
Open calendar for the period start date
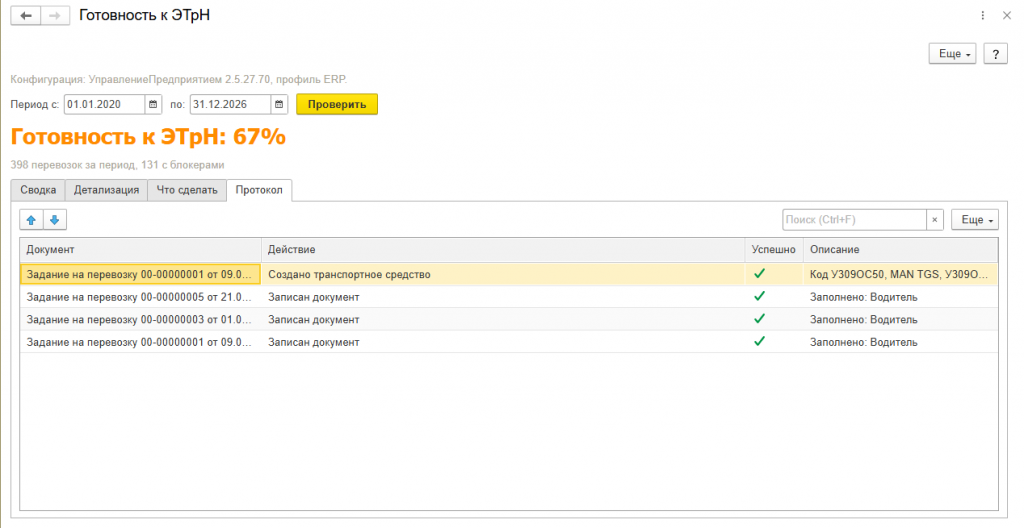tap(153, 105)
